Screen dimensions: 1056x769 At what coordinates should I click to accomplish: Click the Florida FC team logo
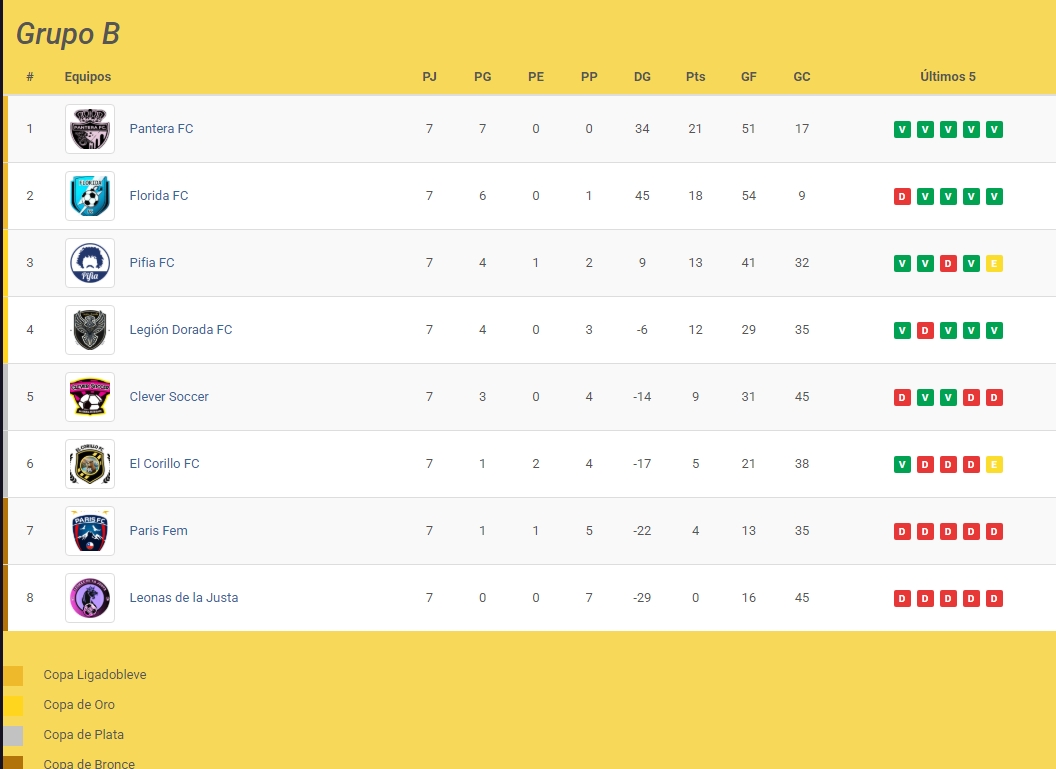coord(90,196)
